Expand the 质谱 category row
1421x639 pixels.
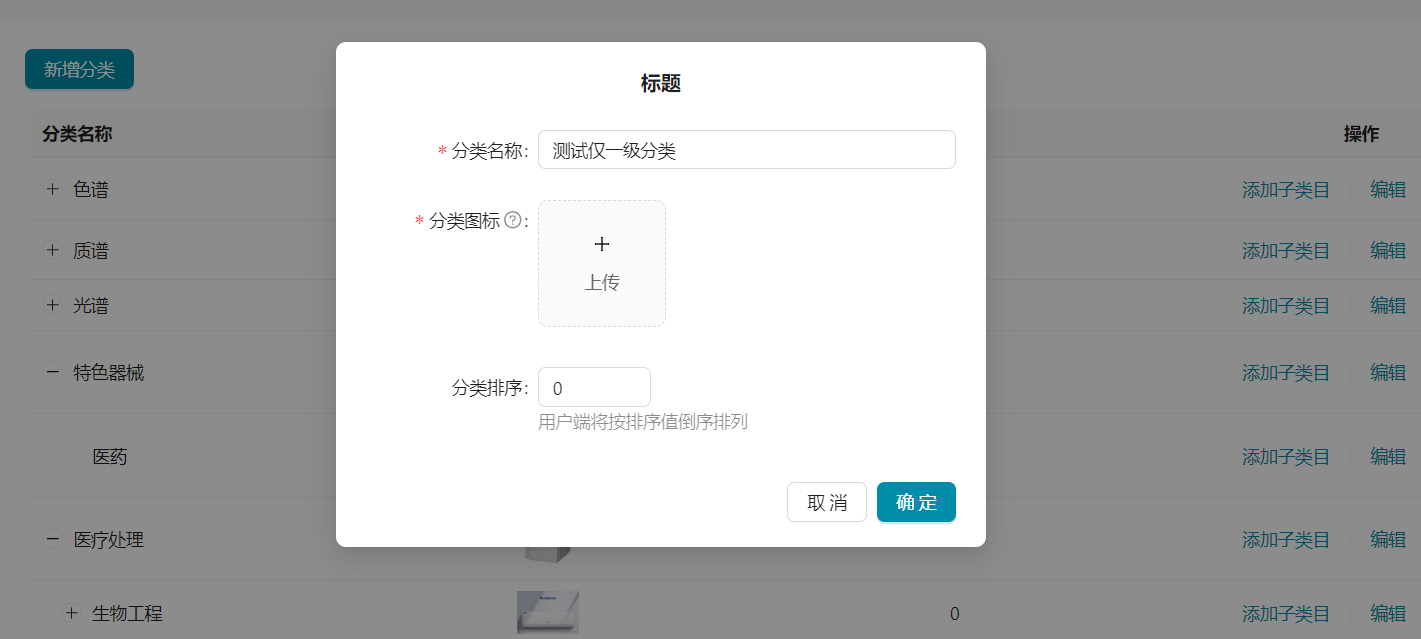[x=52, y=250]
